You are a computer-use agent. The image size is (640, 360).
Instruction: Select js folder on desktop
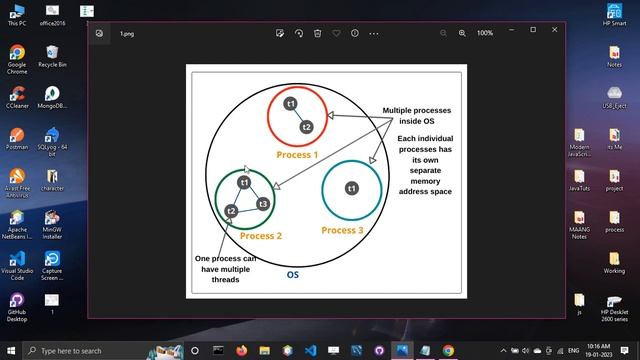[579, 304]
